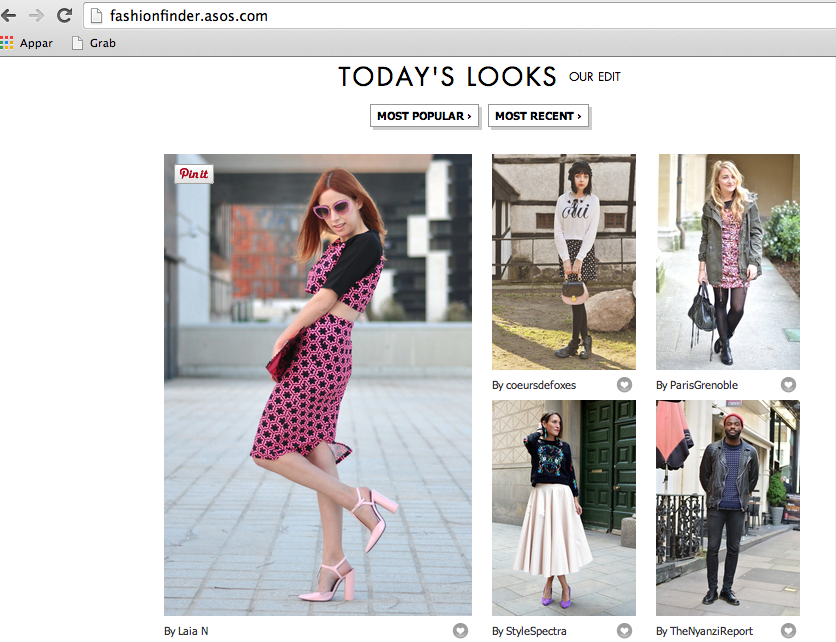Click the Today's Looks heading
This screenshot has height=642, width=836.
click(447, 77)
